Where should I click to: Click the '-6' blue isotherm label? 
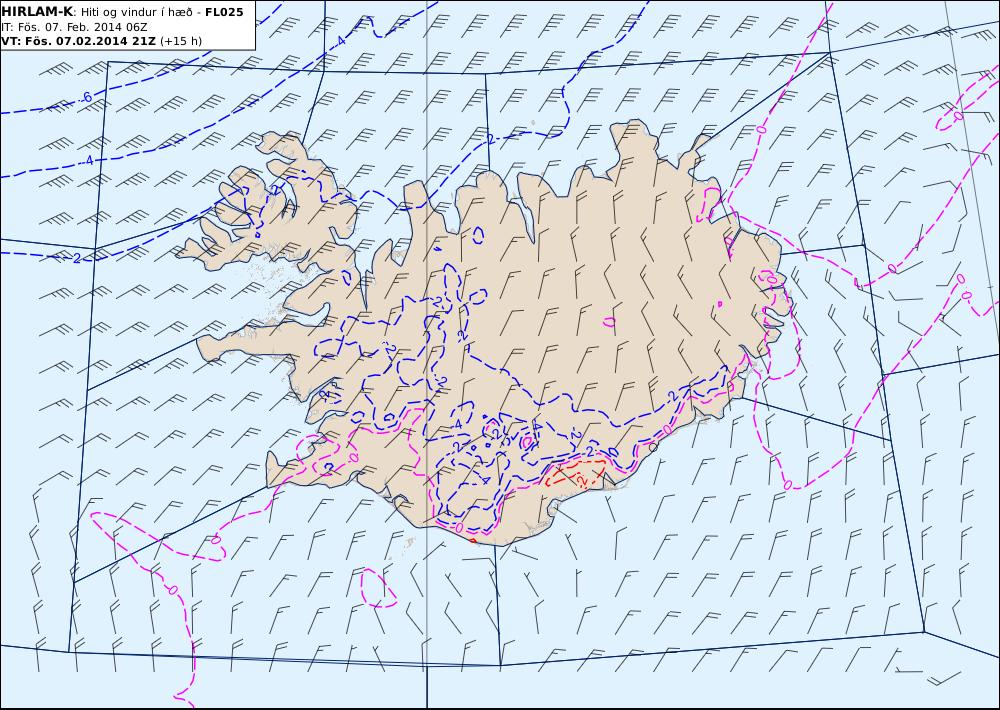[x=86, y=98]
